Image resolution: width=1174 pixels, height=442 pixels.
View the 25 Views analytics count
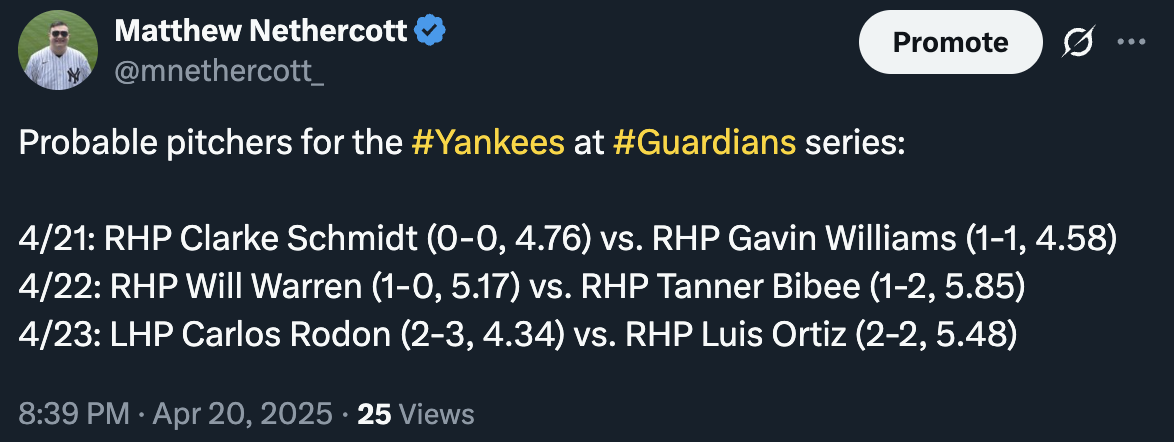(416, 414)
